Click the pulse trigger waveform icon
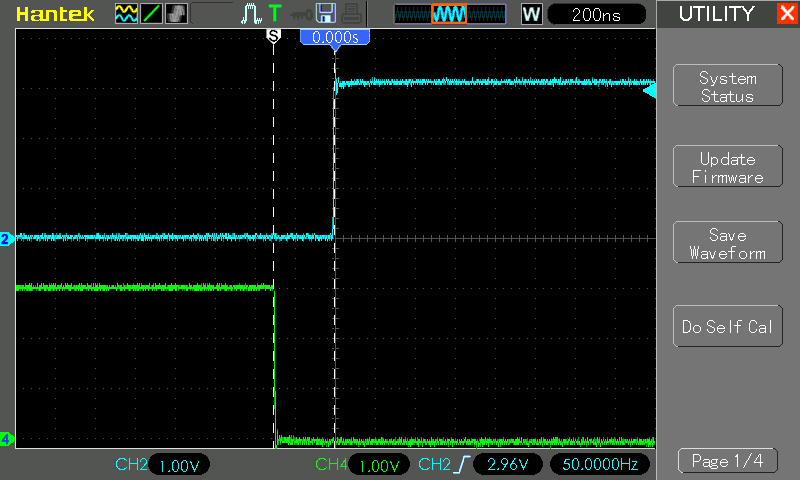 (251, 14)
